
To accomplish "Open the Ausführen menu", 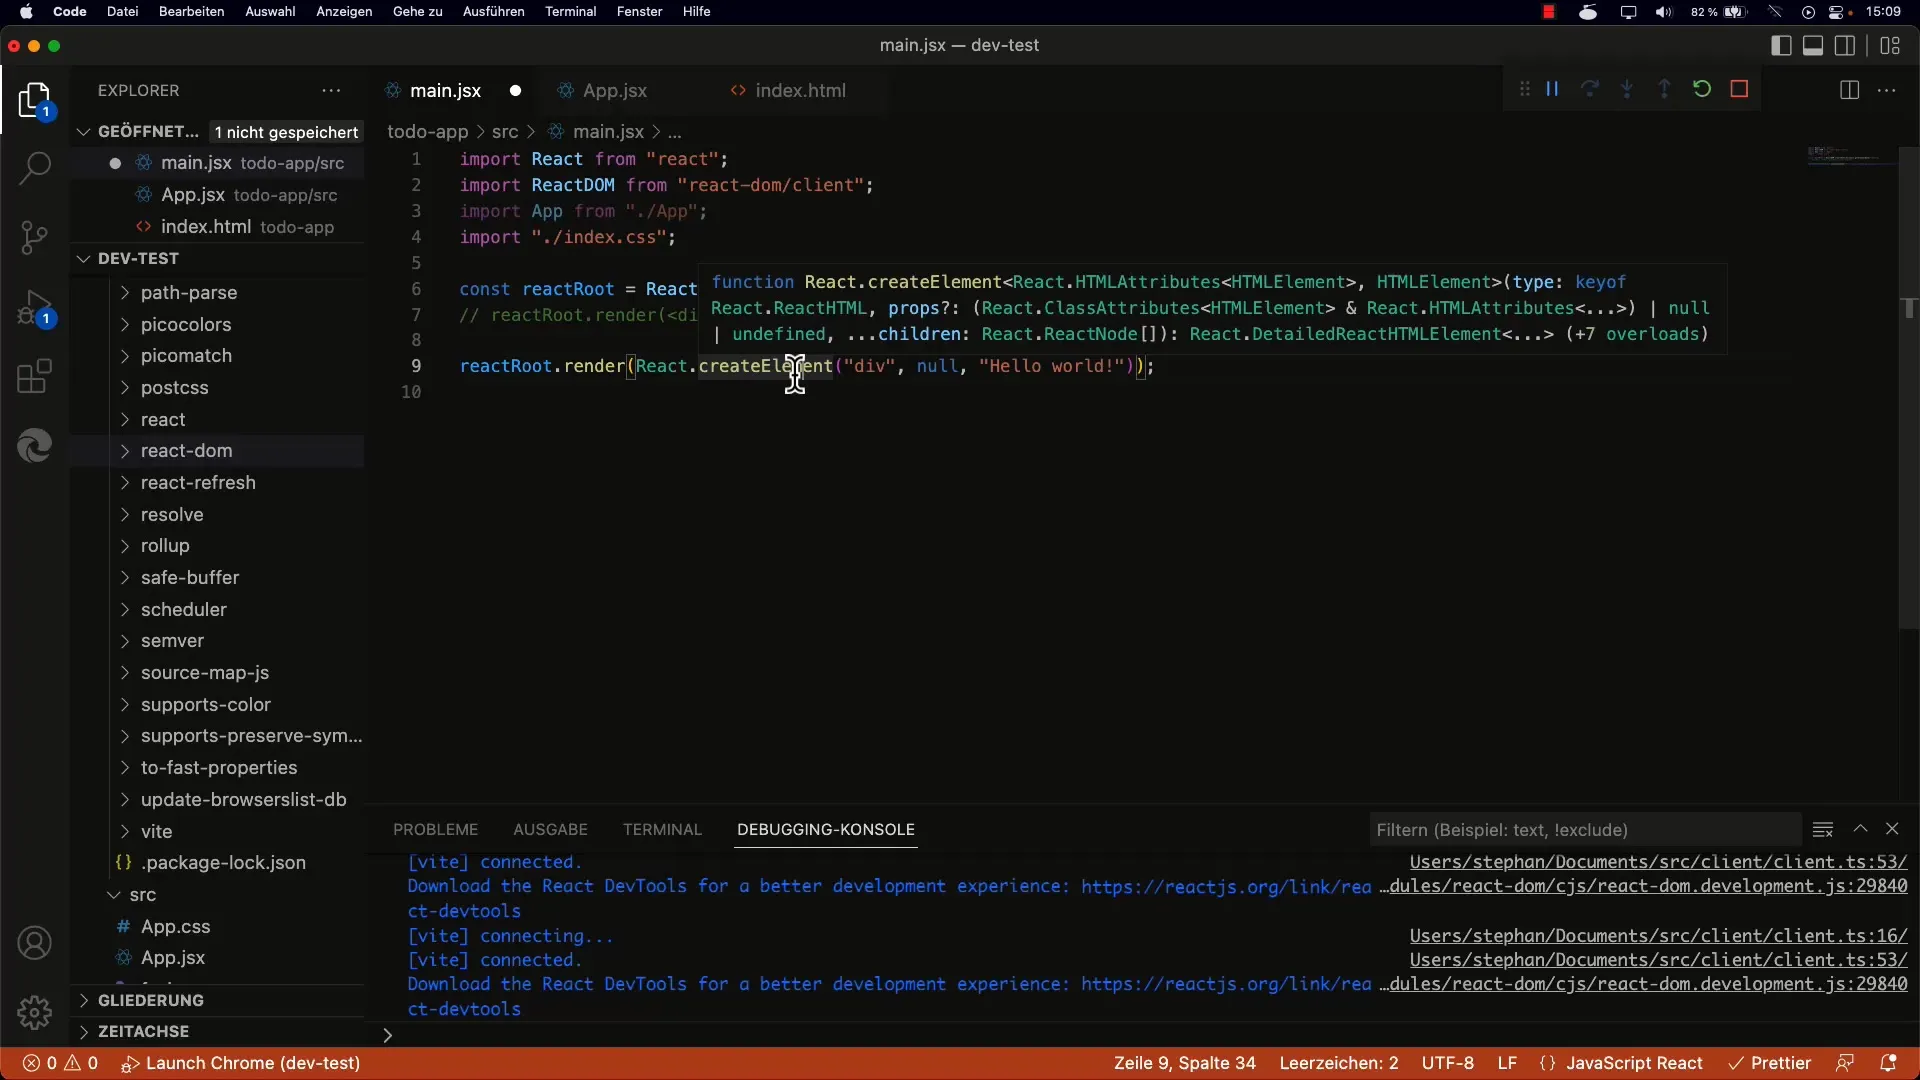I will pos(493,12).
